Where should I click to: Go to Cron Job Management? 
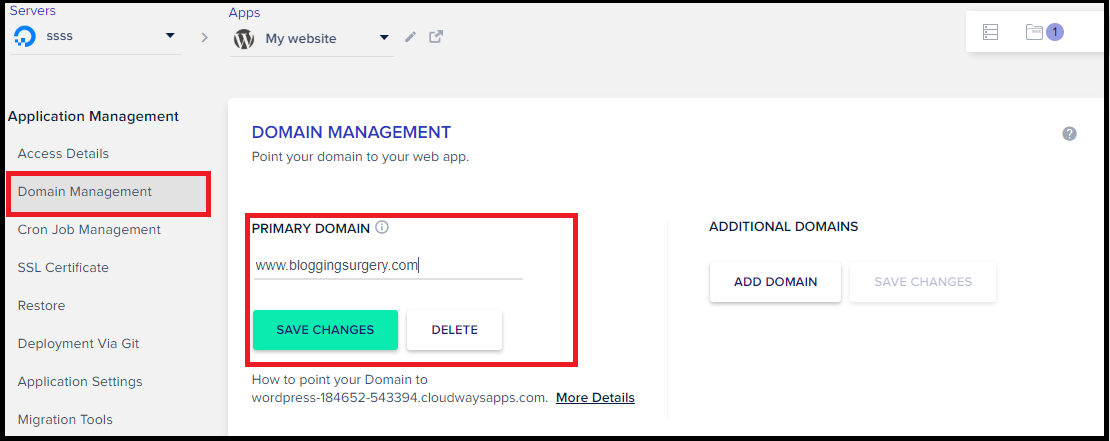pos(89,230)
